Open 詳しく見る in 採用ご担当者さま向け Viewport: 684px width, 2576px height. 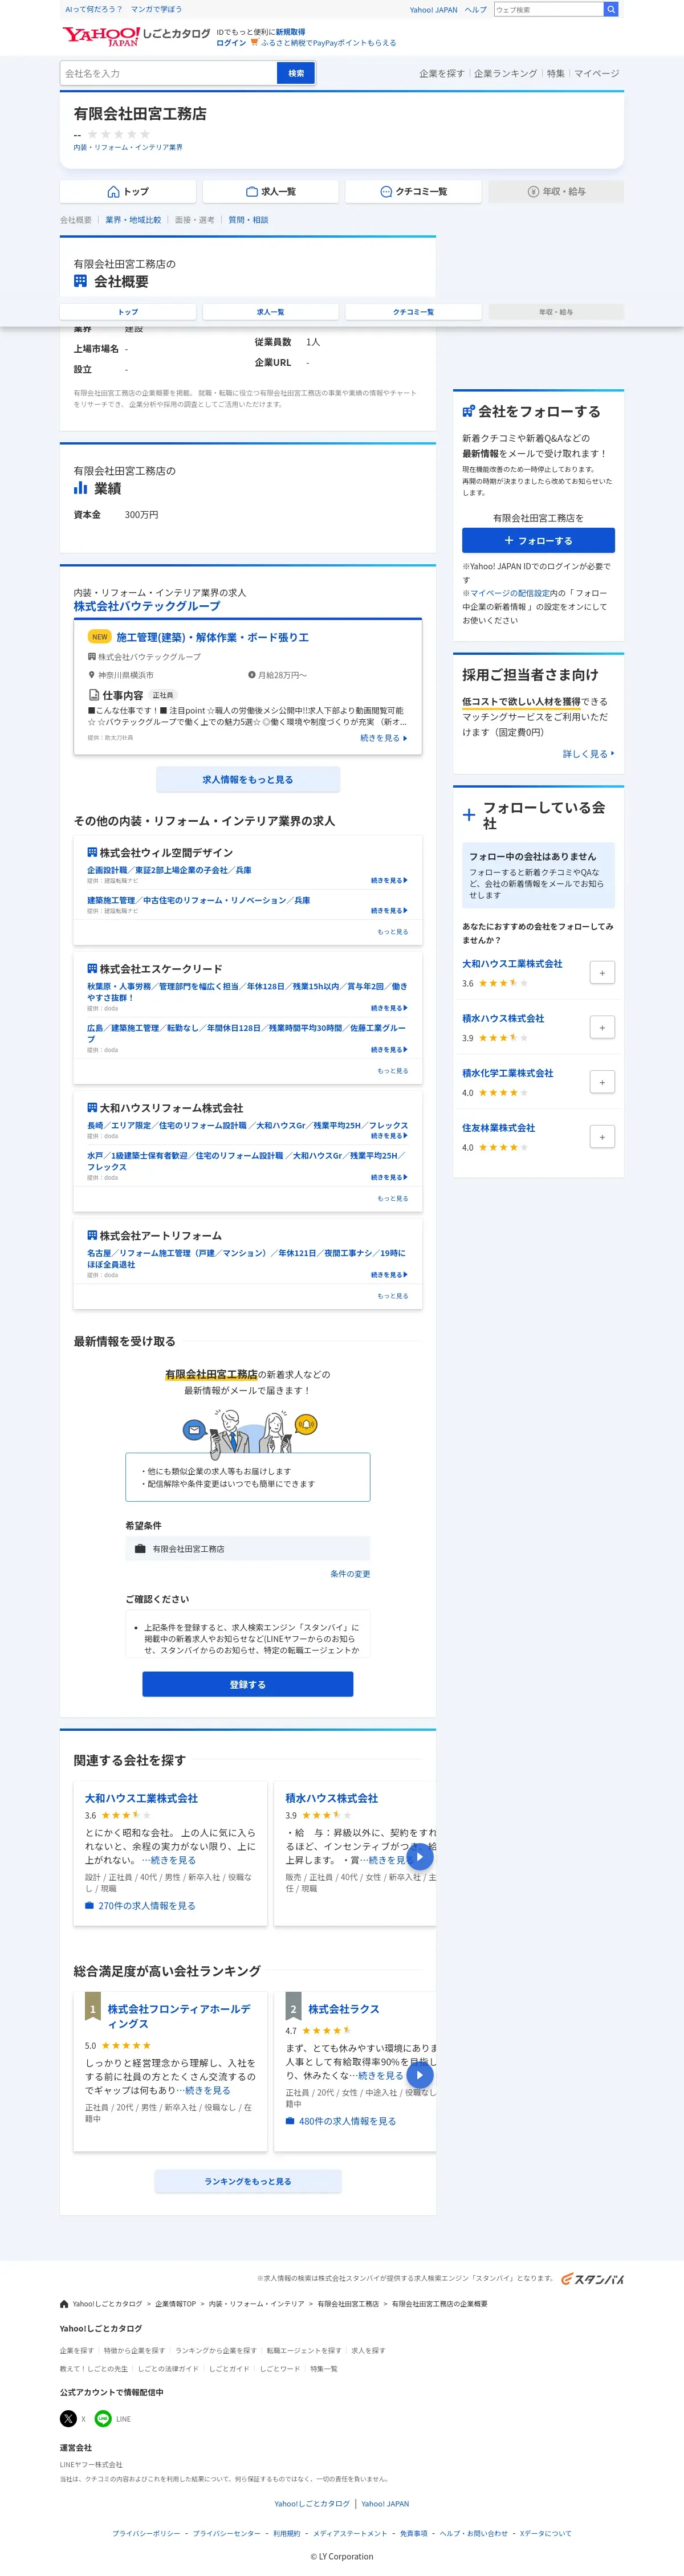(589, 754)
